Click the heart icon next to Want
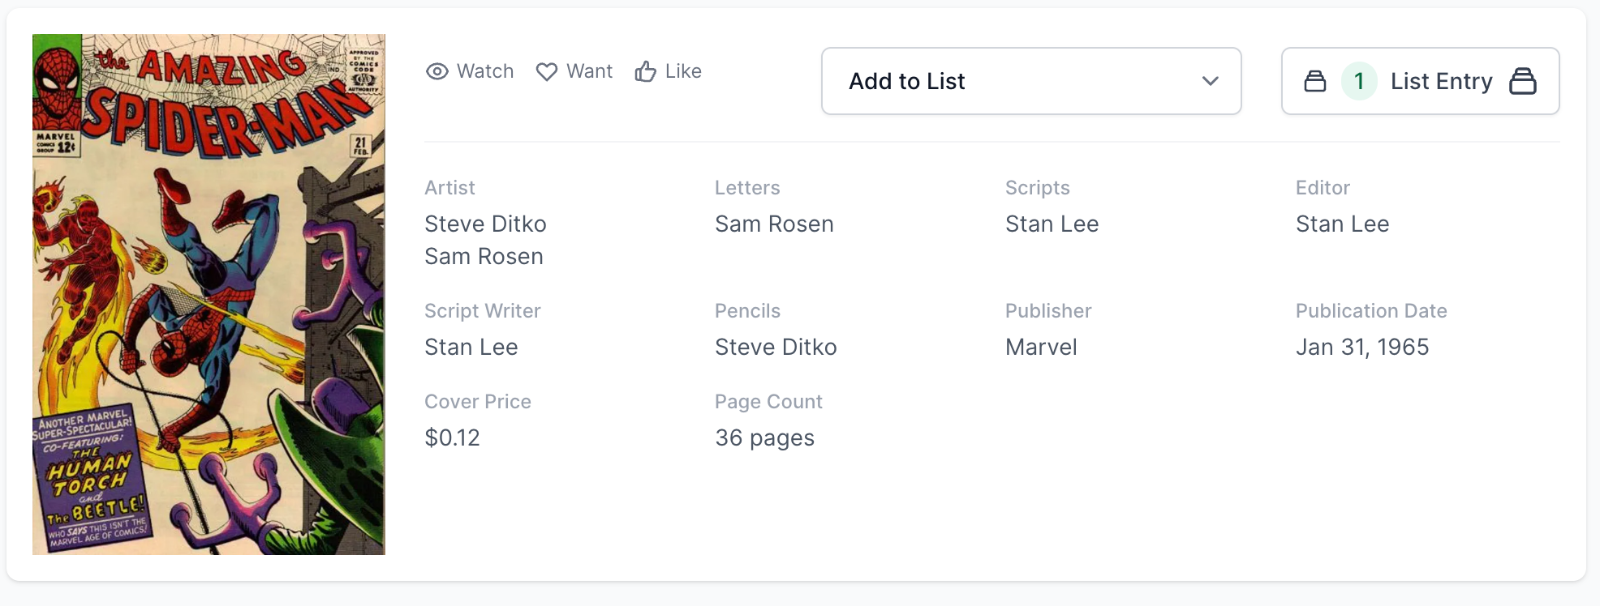 [546, 72]
